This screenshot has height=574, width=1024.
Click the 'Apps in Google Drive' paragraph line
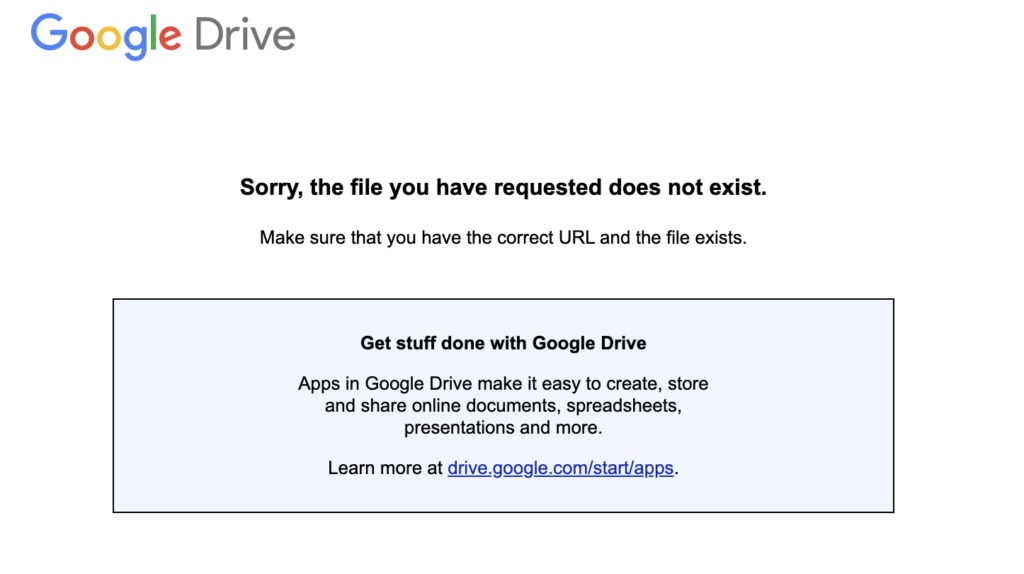pyautogui.click(x=503, y=384)
